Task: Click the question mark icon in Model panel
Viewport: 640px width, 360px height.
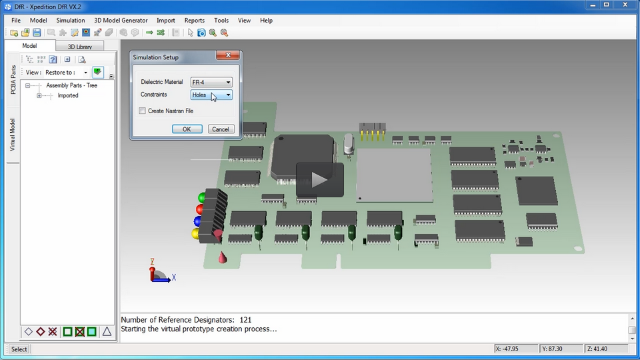Action: (x=53, y=60)
